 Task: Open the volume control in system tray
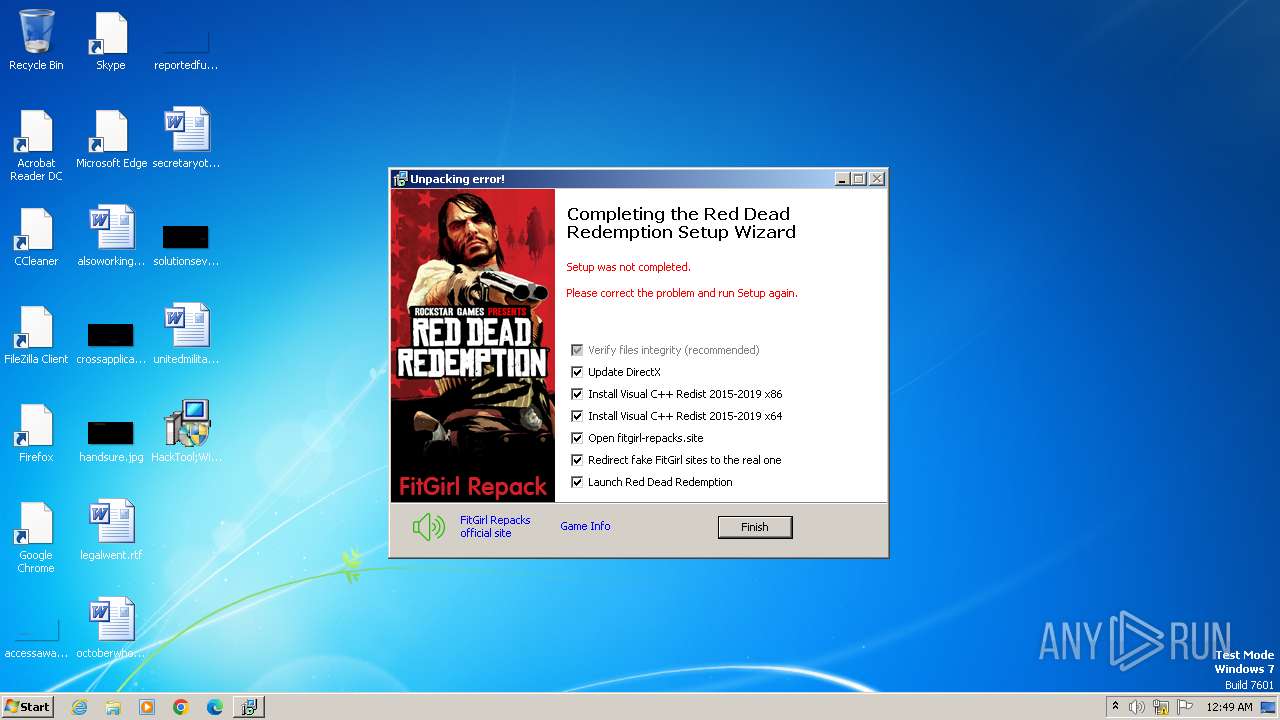pos(1137,707)
